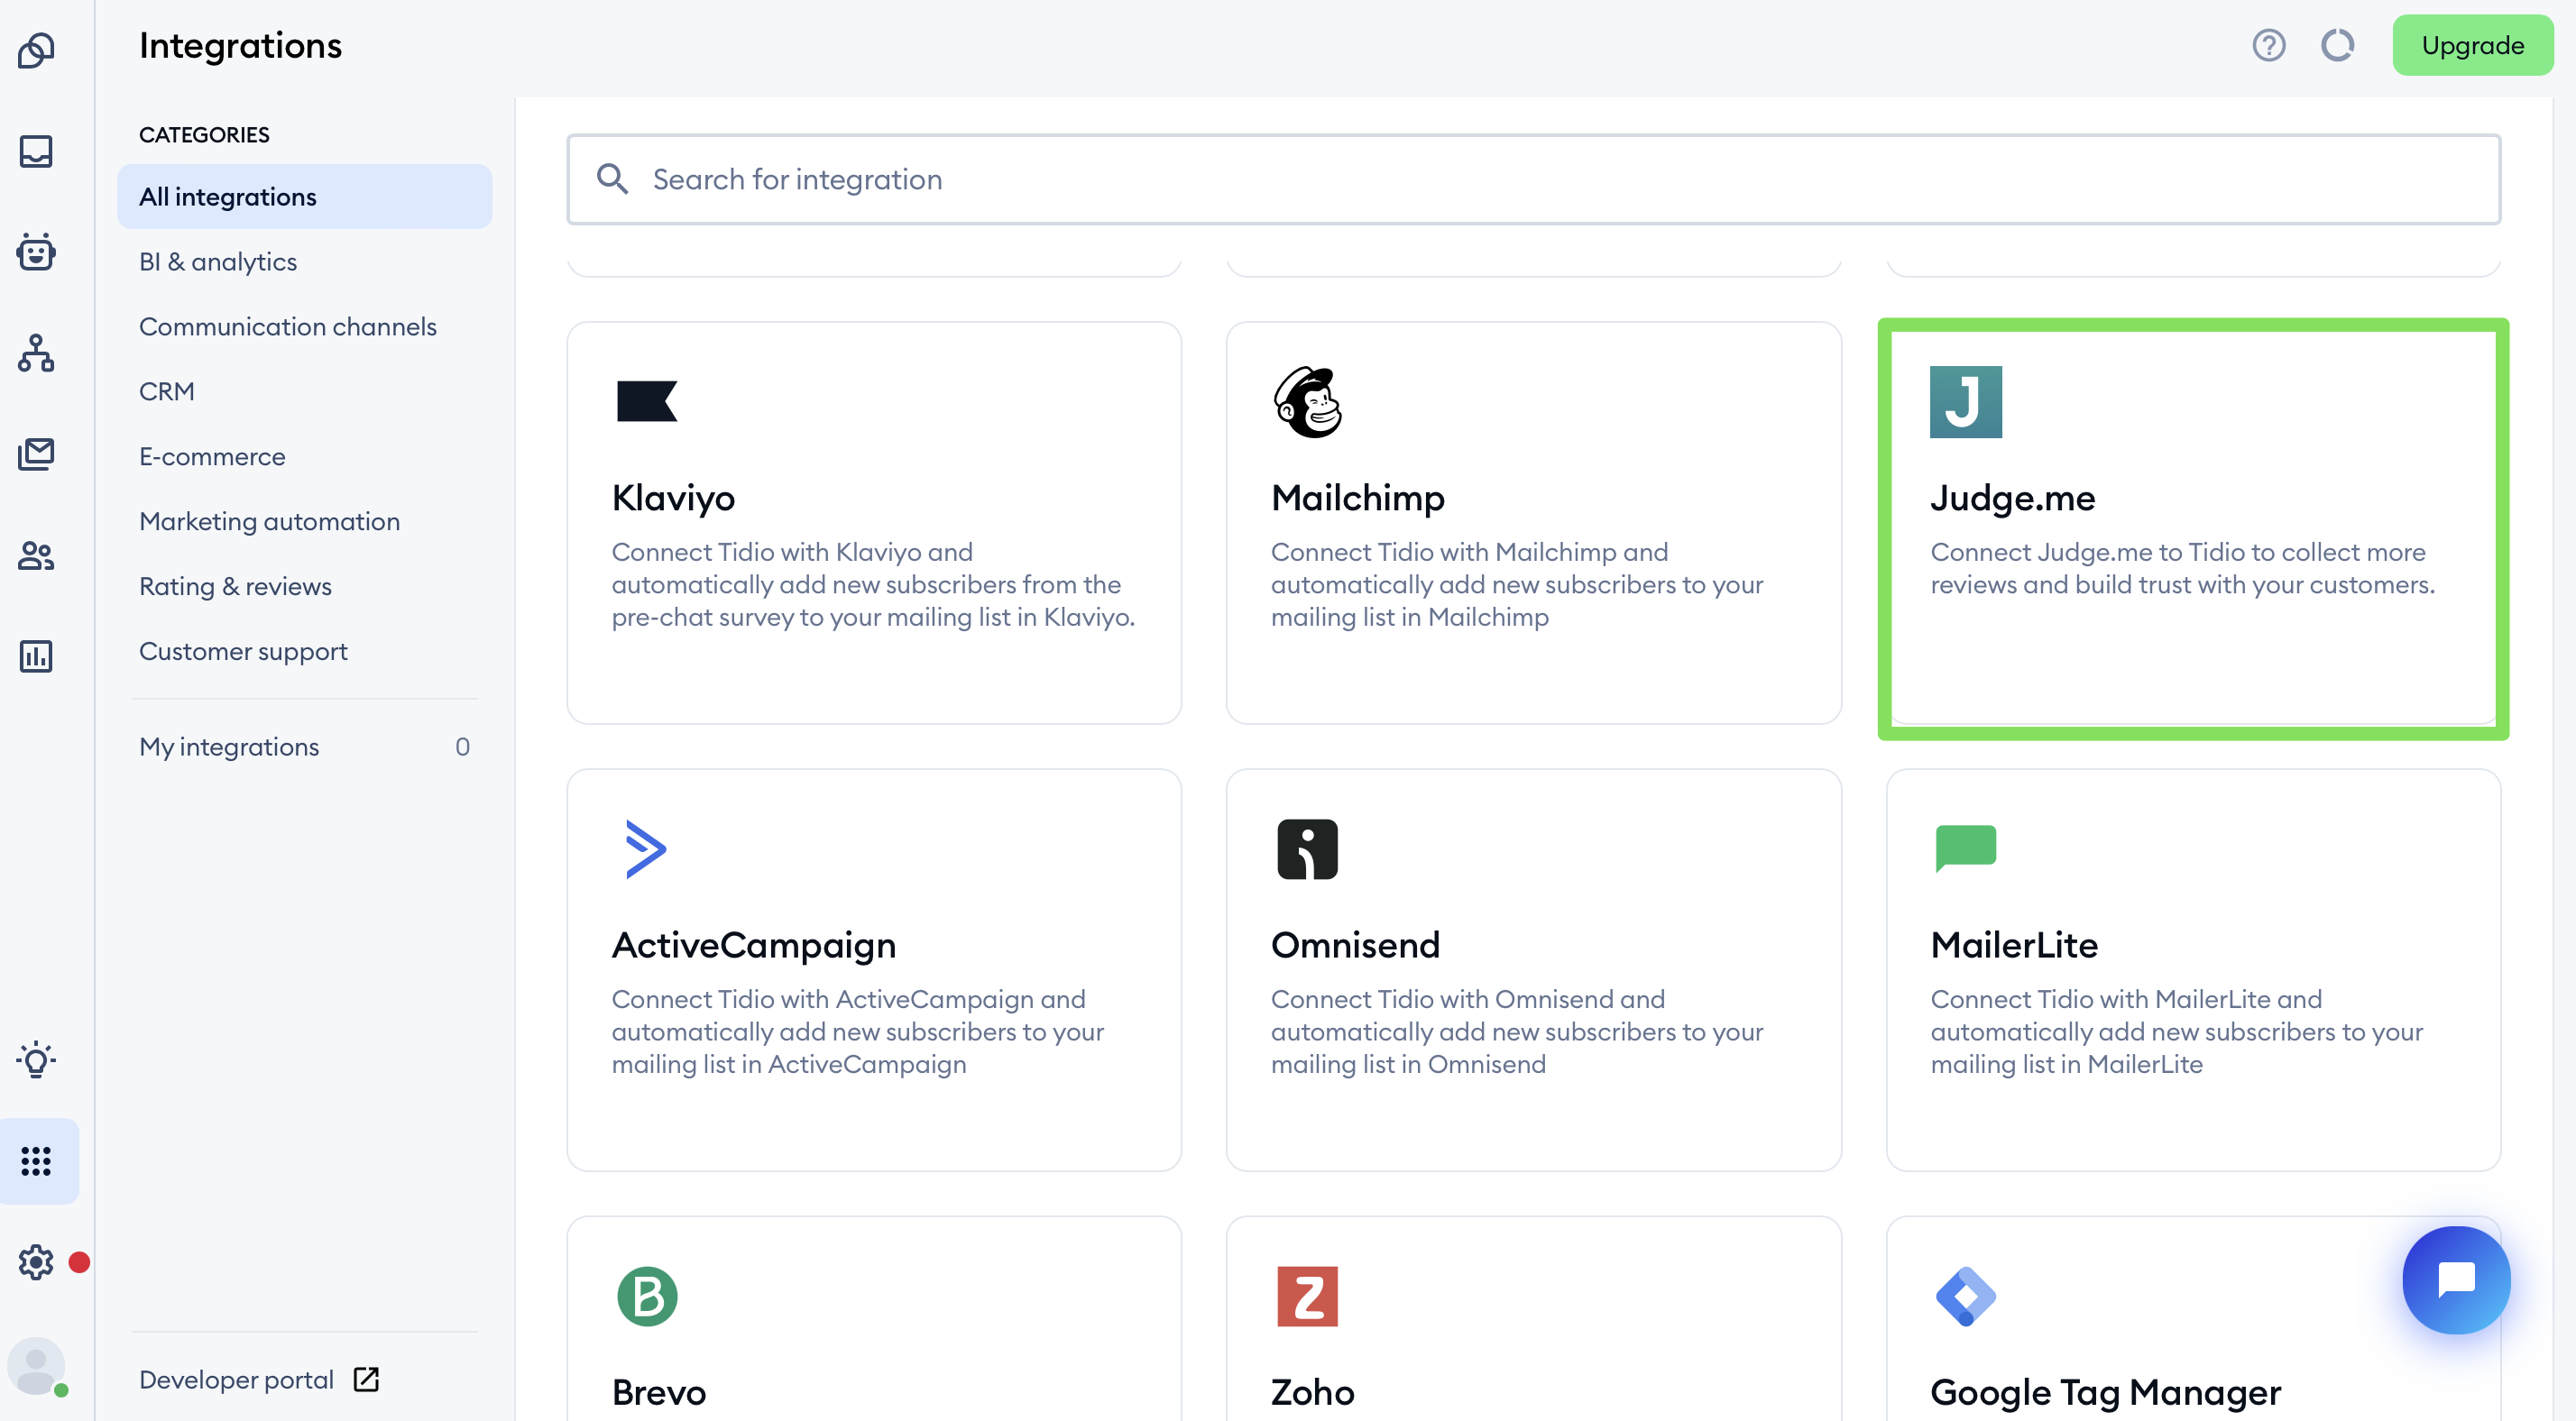2576x1421 pixels.
Task: Click the Mailchimp monkey logo
Action: [x=1308, y=401]
